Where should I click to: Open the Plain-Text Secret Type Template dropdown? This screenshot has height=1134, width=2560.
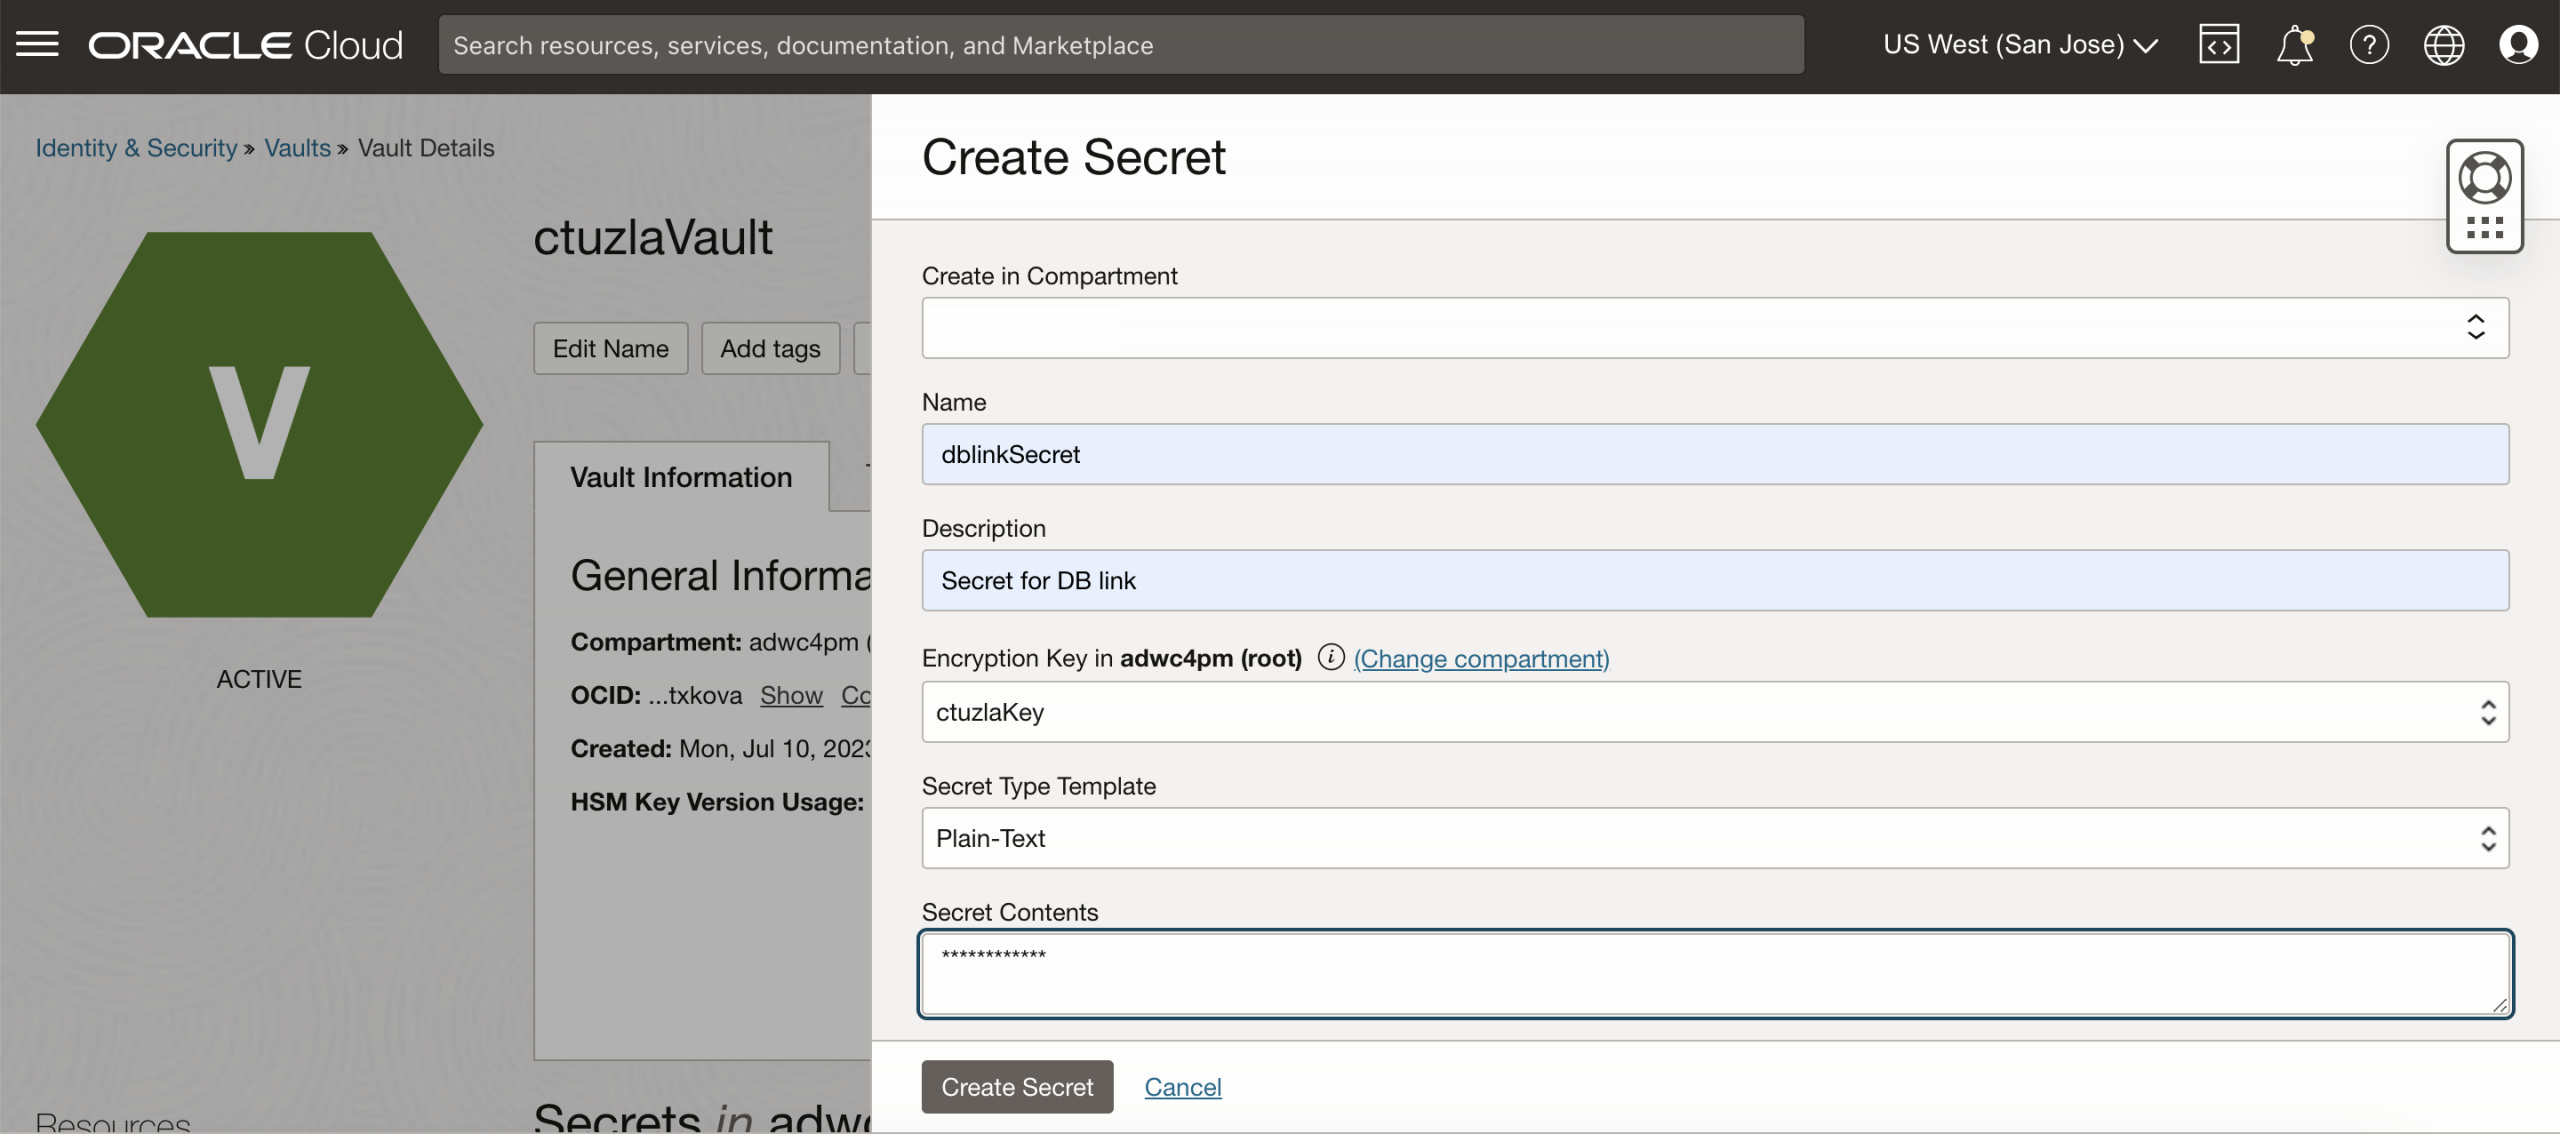tap(2488, 838)
